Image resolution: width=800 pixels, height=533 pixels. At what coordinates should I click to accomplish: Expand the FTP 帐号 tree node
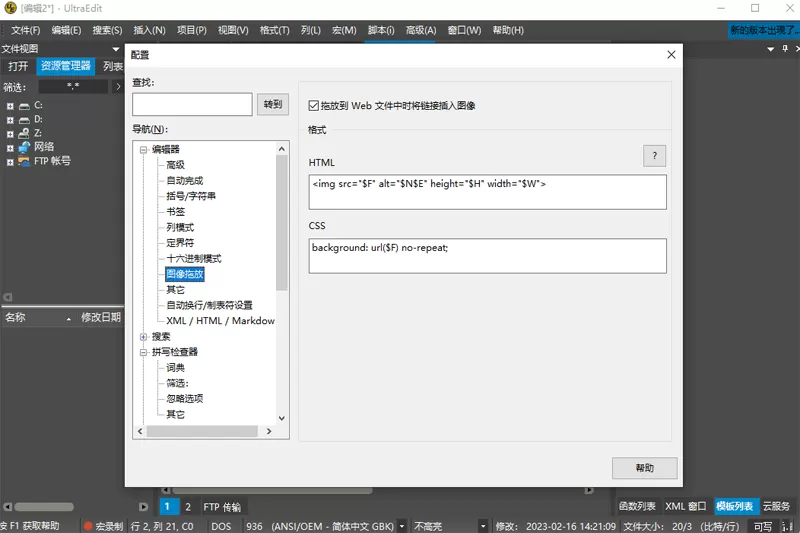pyautogui.click(x=10, y=162)
